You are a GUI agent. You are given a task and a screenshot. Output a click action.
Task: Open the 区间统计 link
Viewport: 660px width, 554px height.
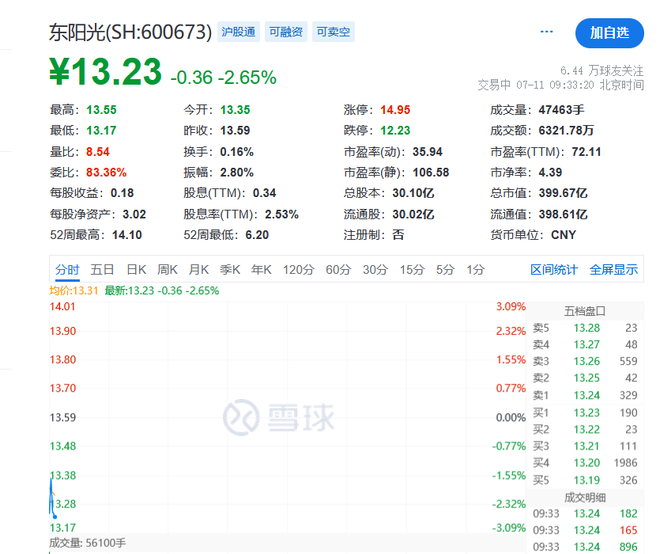[x=554, y=269]
